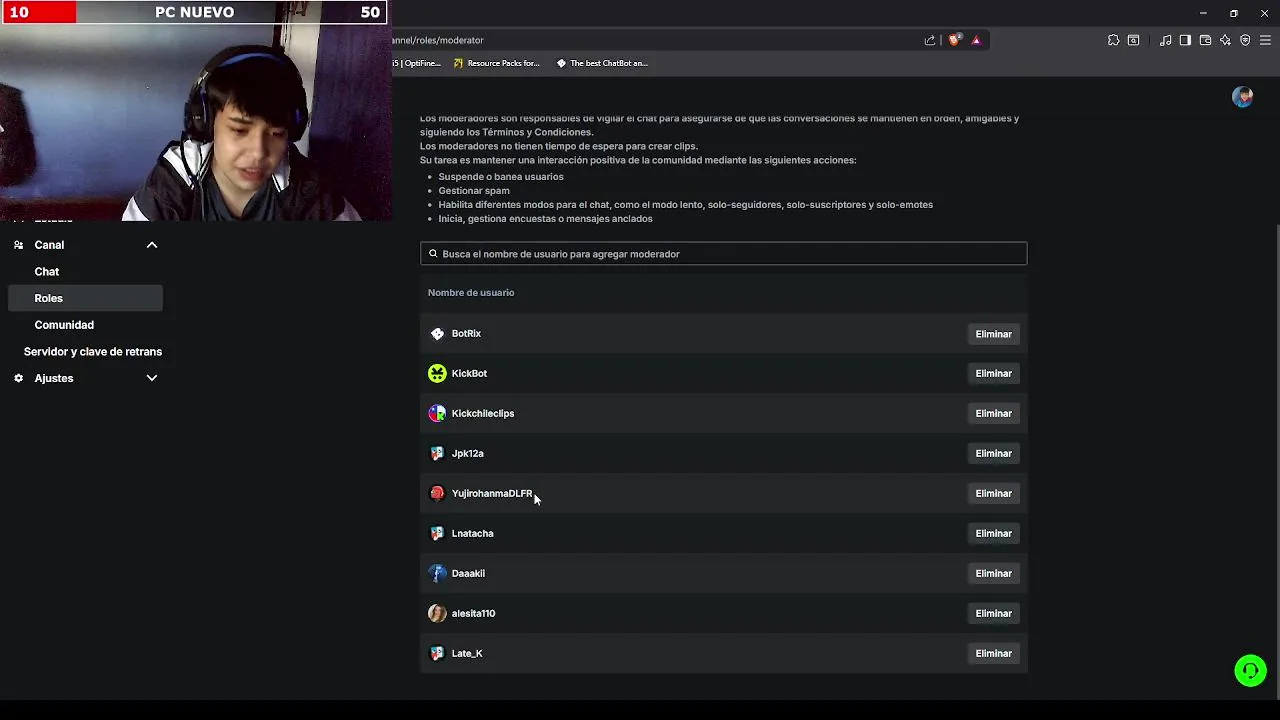Image resolution: width=1280 pixels, height=720 pixels.
Task: Focus the moderator username search field
Action: [723, 254]
